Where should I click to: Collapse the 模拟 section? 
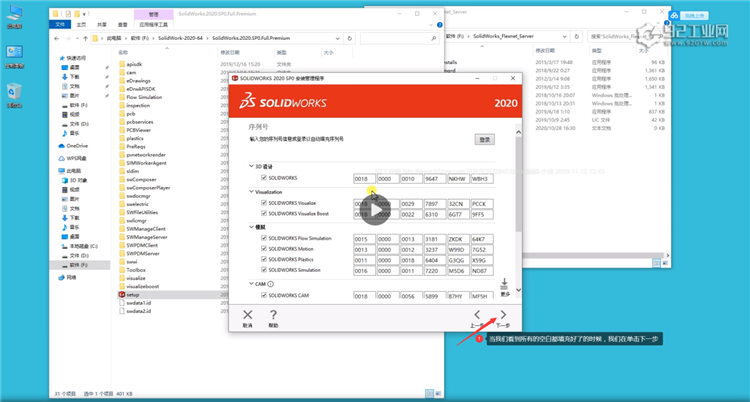click(251, 227)
